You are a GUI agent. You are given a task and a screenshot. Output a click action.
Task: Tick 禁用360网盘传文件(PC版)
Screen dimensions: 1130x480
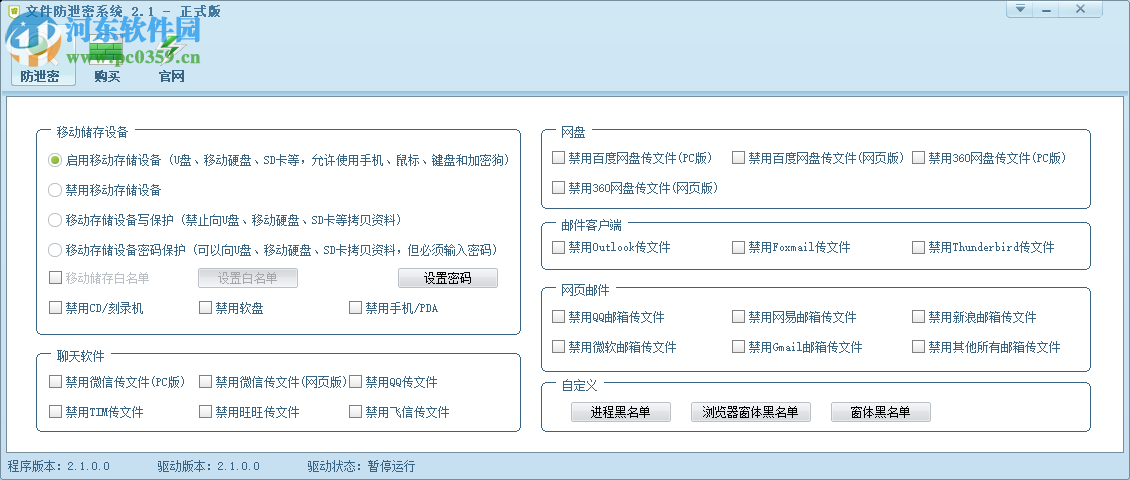918,158
